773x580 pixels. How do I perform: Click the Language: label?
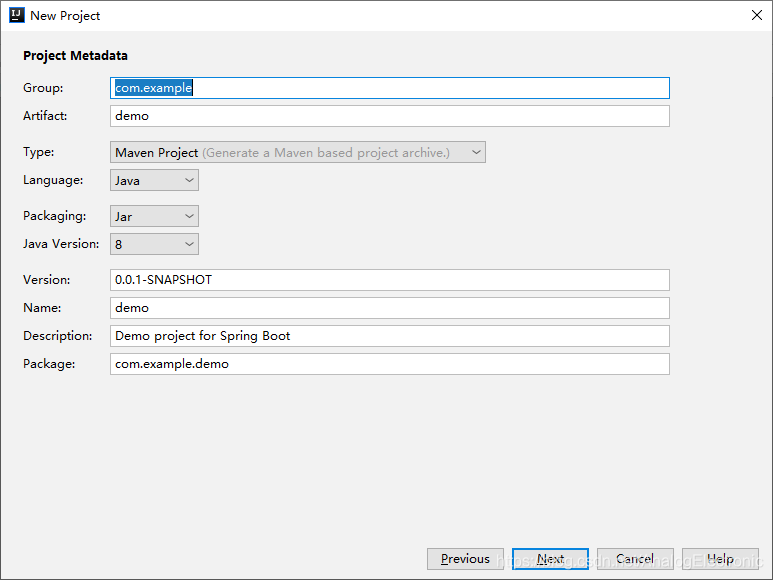[x=53, y=180]
